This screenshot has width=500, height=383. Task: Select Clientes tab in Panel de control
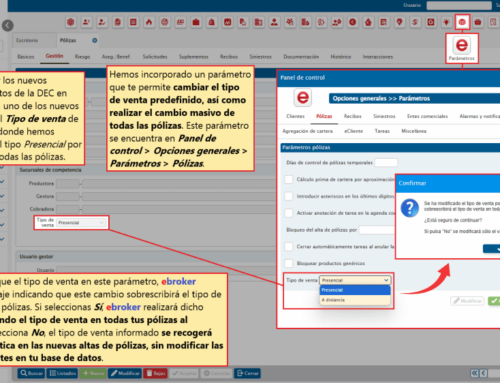click(x=295, y=116)
